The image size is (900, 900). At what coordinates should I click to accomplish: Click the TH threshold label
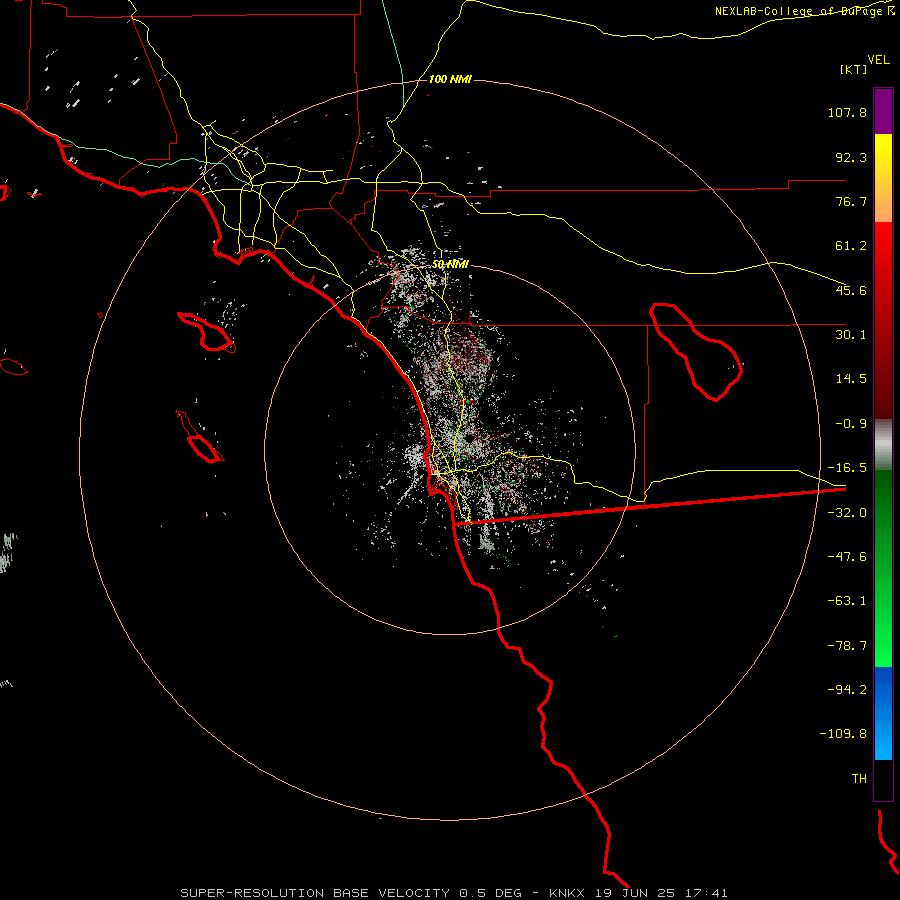[x=859, y=779]
